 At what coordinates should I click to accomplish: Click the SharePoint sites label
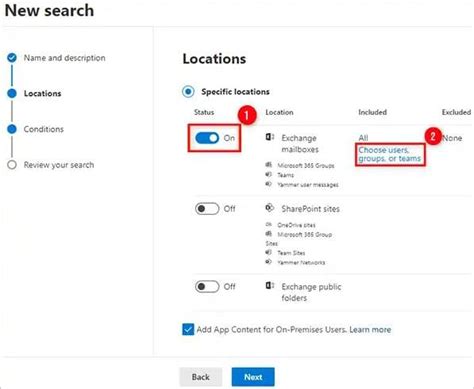(310, 209)
